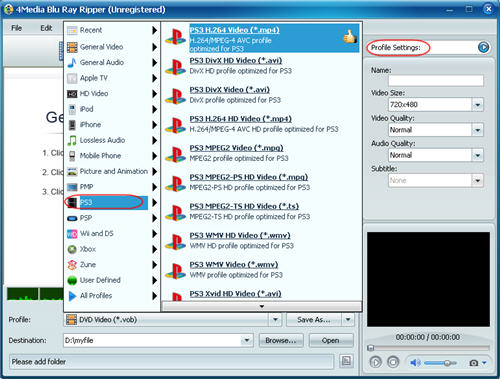Select the Zune category

tap(112, 265)
